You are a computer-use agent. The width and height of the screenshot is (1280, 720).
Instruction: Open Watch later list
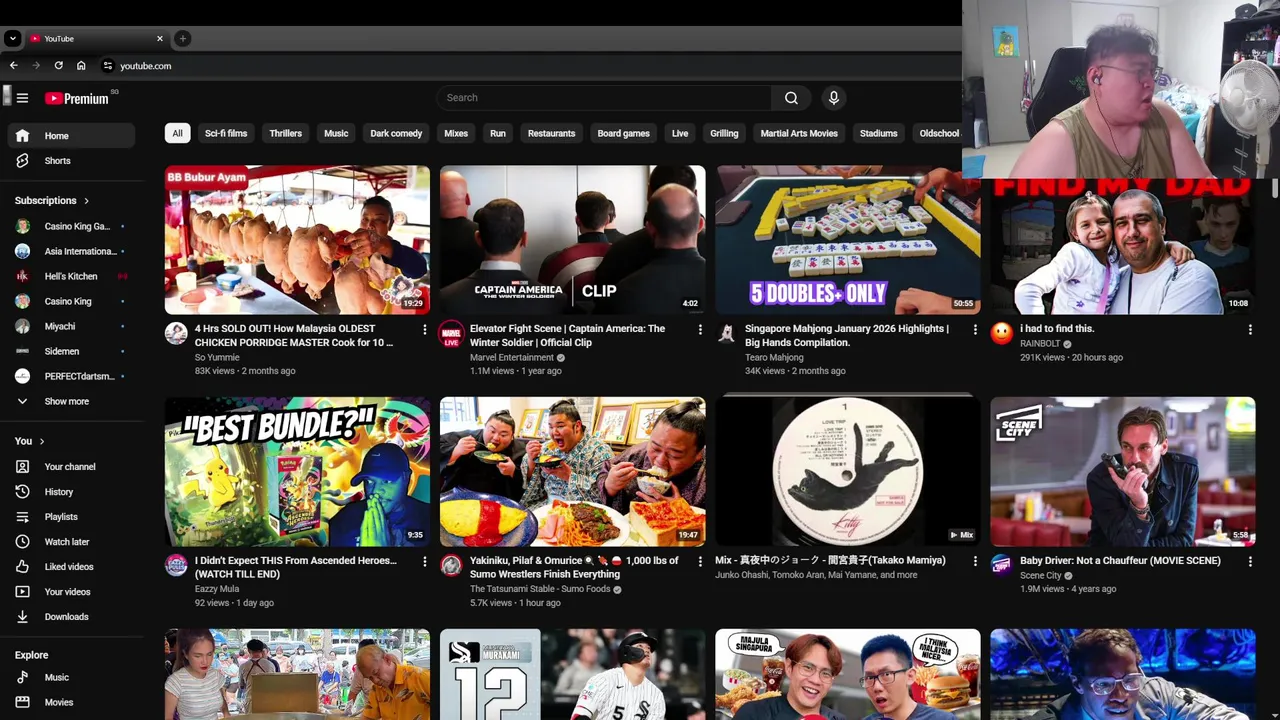tap(70, 542)
